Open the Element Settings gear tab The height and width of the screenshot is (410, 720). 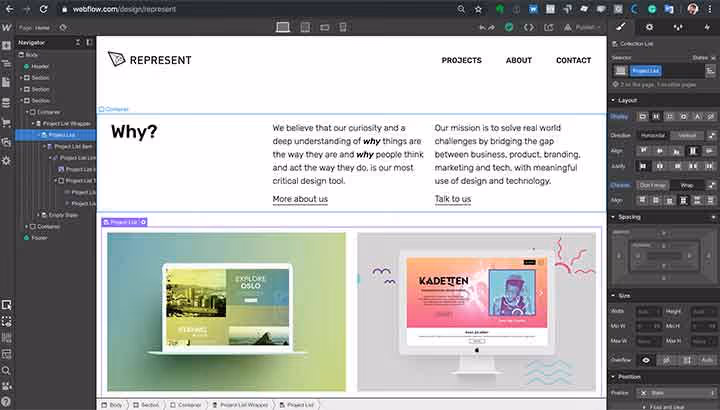[649, 28]
